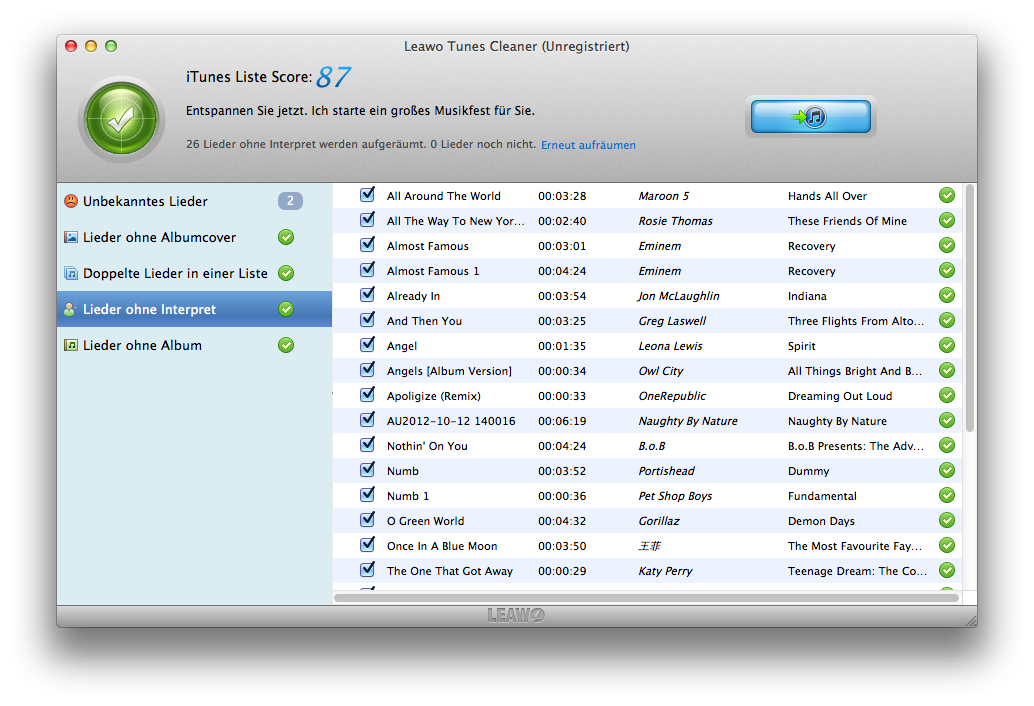Click the album cover icon in the sidebar
Image resolution: width=1034 pixels, height=706 pixels.
tap(71, 237)
